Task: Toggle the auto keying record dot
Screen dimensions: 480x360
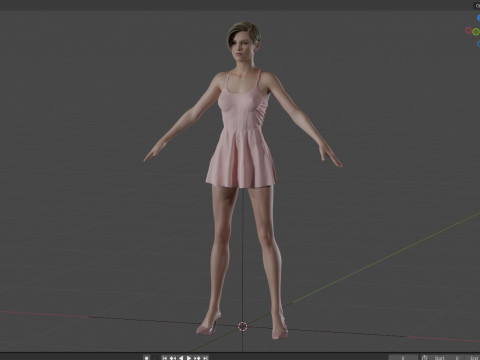Action: pyautogui.click(x=146, y=358)
